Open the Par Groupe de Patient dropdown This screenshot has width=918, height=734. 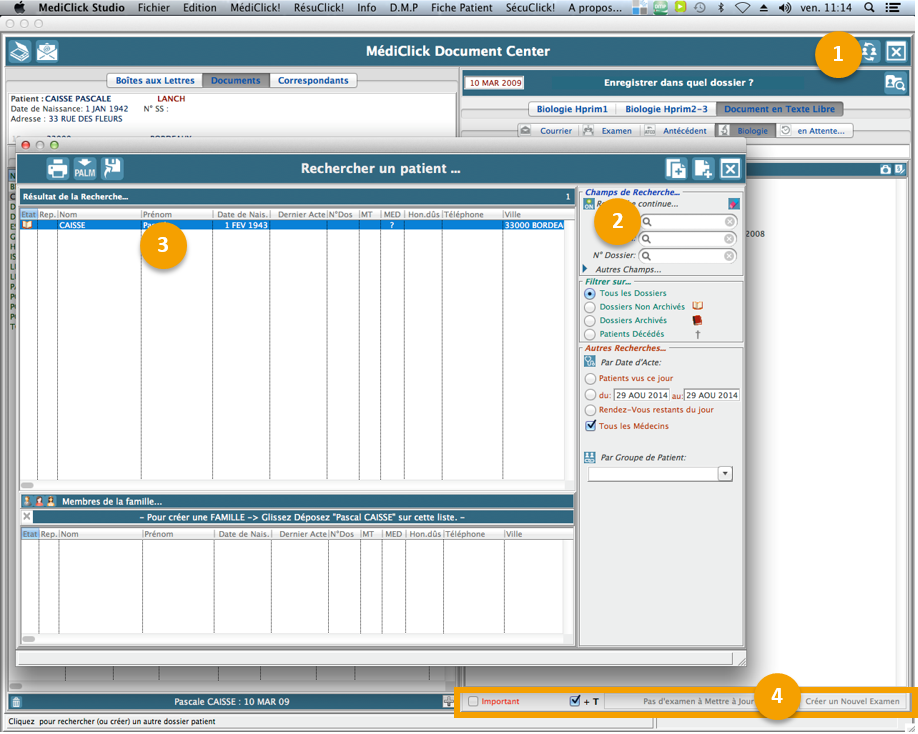tap(725, 474)
